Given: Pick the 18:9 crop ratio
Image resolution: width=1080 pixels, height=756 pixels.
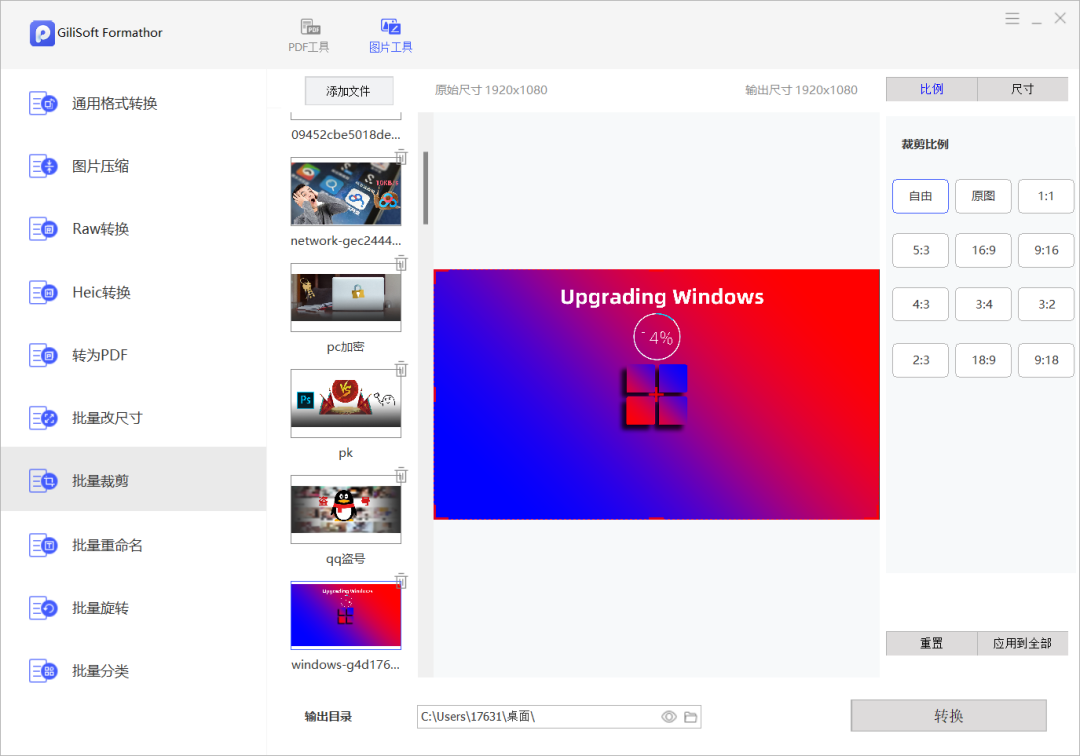Looking at the screenshot, I should coord(983,360).
